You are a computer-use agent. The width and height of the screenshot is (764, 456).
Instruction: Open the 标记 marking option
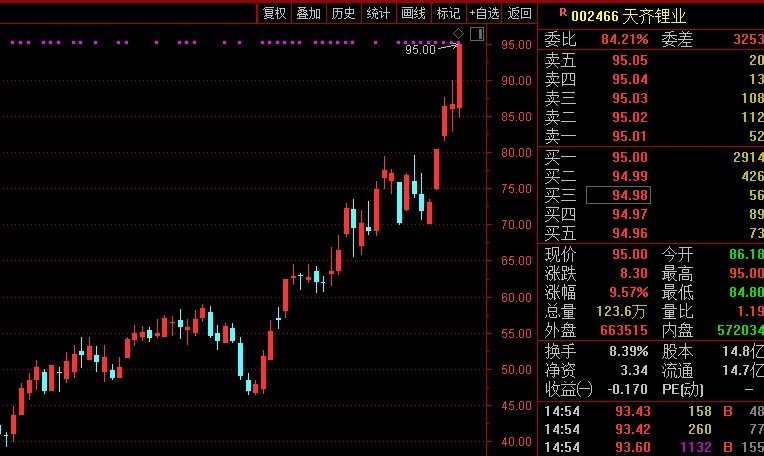(x=448, y=13)
